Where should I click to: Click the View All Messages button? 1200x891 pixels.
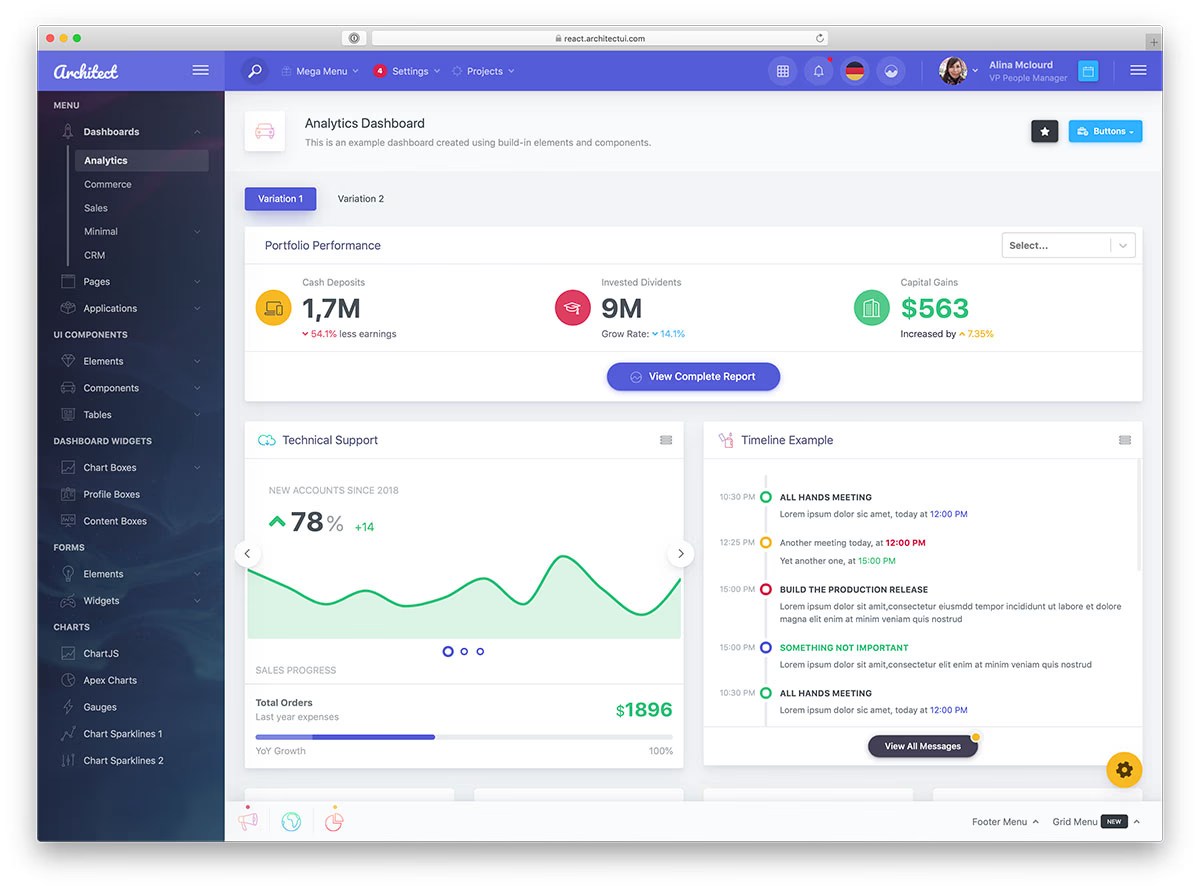922,745
